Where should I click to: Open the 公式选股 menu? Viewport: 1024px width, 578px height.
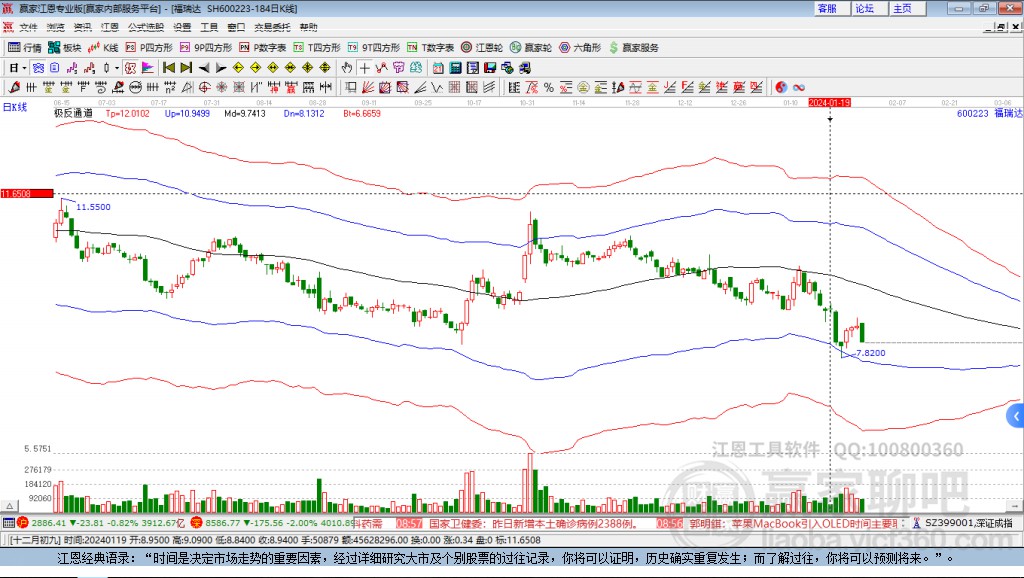tap(144, 27)
